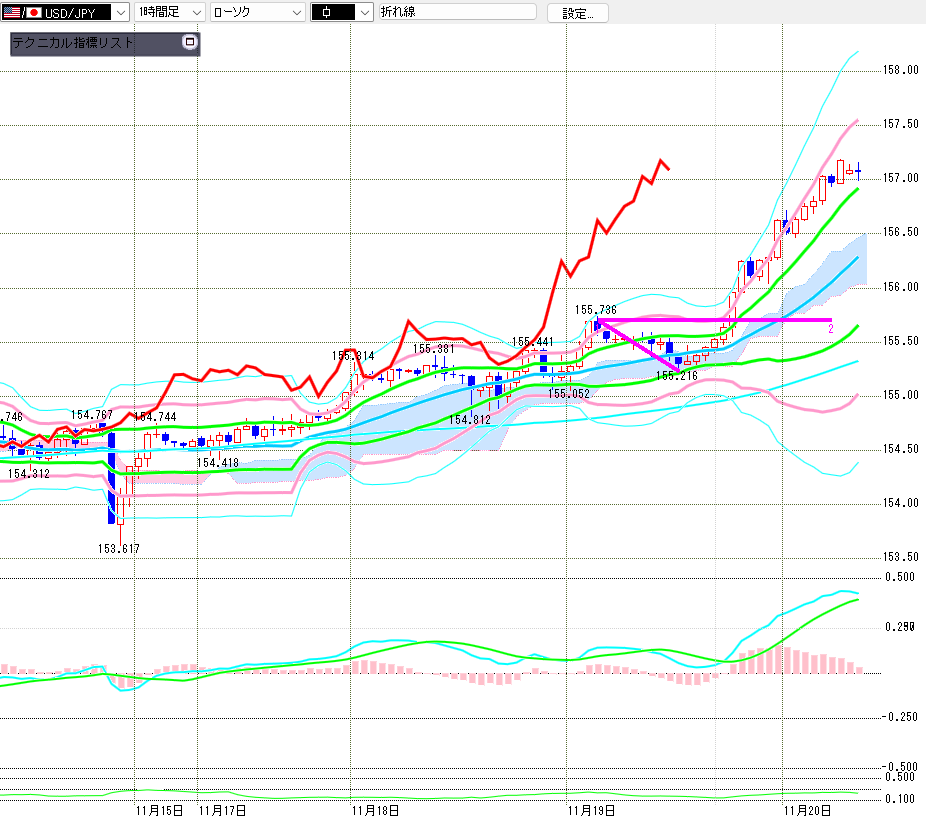The height and width of the screenshot is (818, 926).
Task: Open the USD/JPY currency pair dropdown
Action: pos(120,12)
